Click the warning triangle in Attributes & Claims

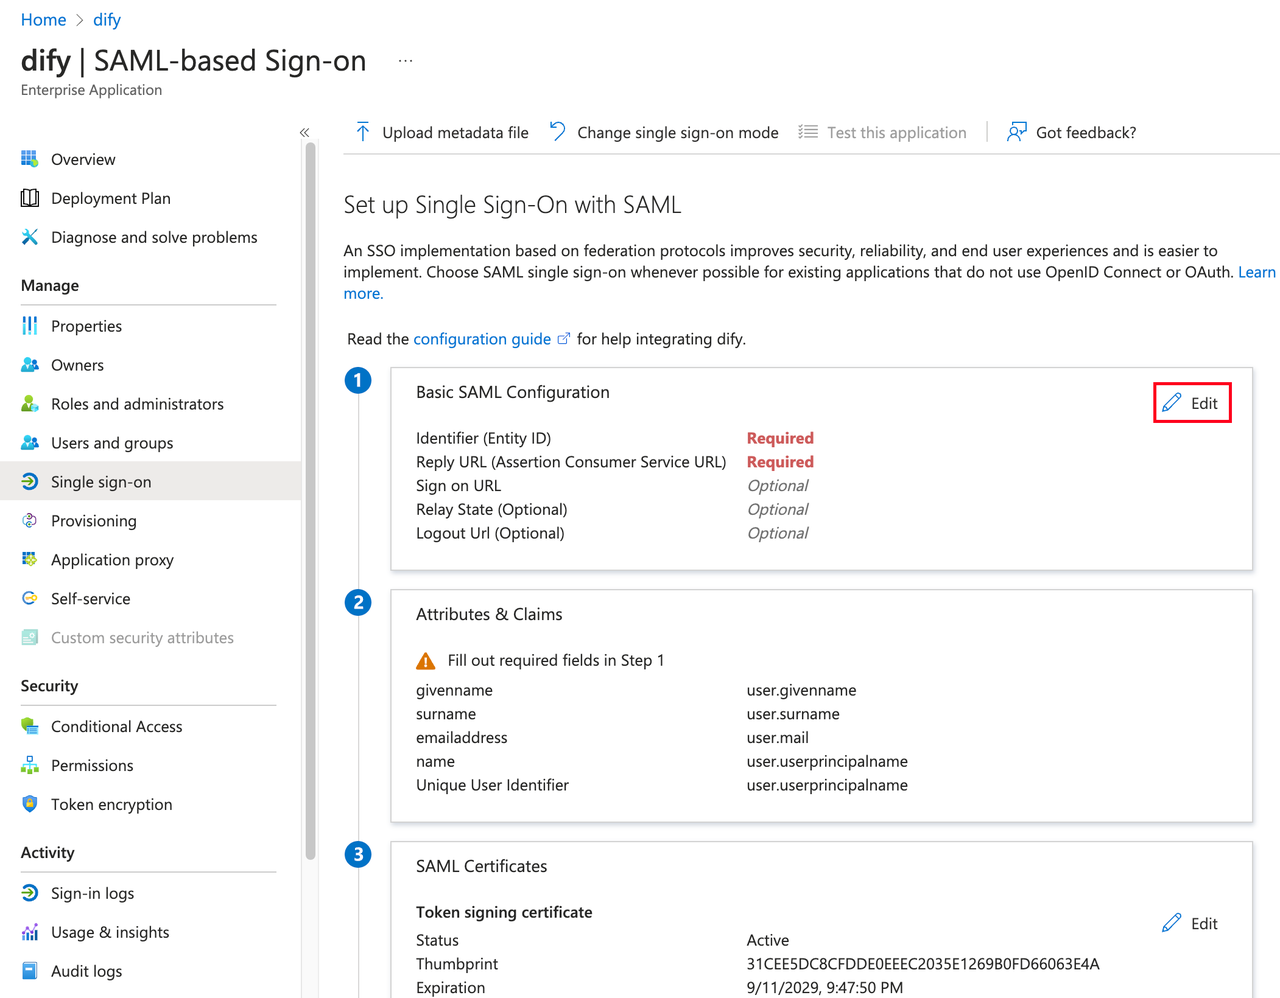426,661
